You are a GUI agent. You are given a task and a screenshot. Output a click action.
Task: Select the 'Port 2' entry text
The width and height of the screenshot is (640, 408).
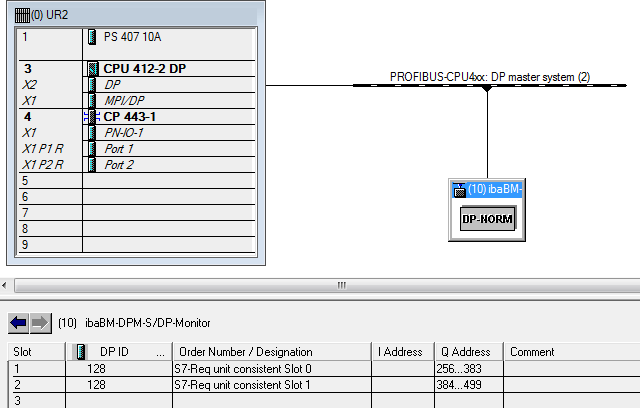pos(119,164)
